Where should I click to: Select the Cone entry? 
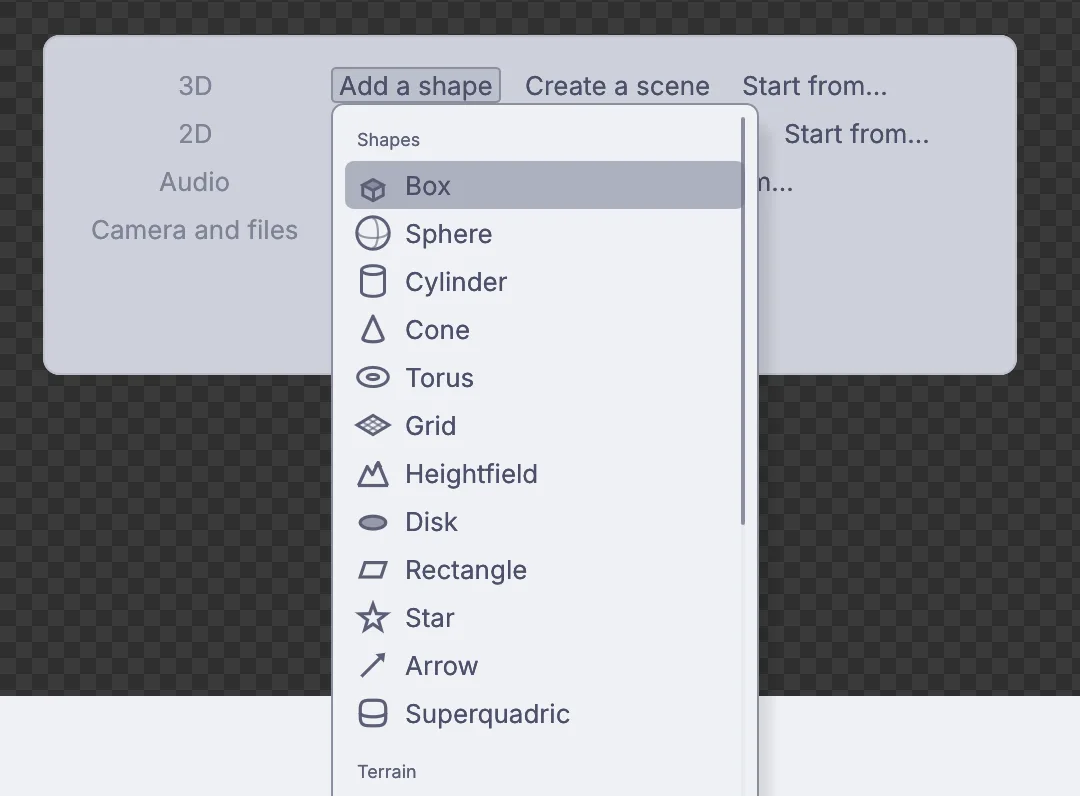pos(544,330)
